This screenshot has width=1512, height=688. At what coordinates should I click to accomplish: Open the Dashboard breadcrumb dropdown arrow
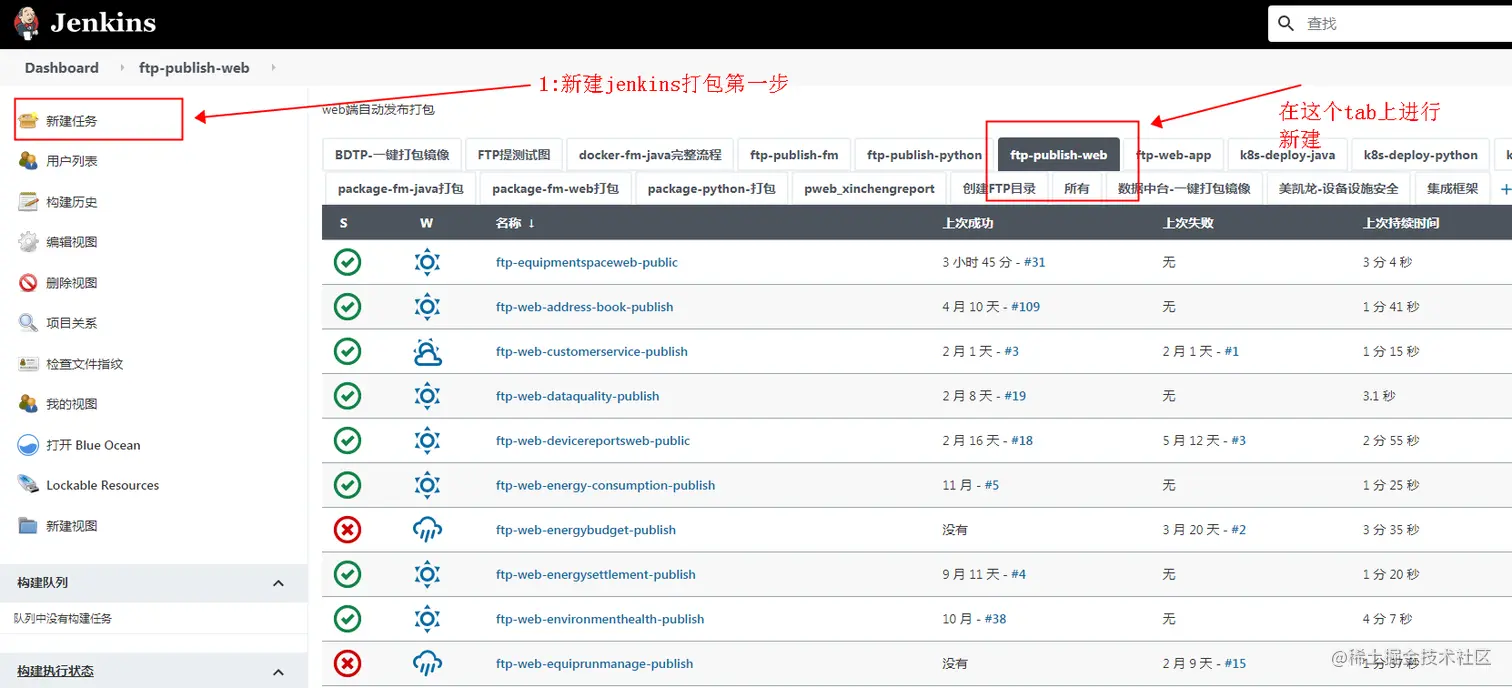click(120, 68)
